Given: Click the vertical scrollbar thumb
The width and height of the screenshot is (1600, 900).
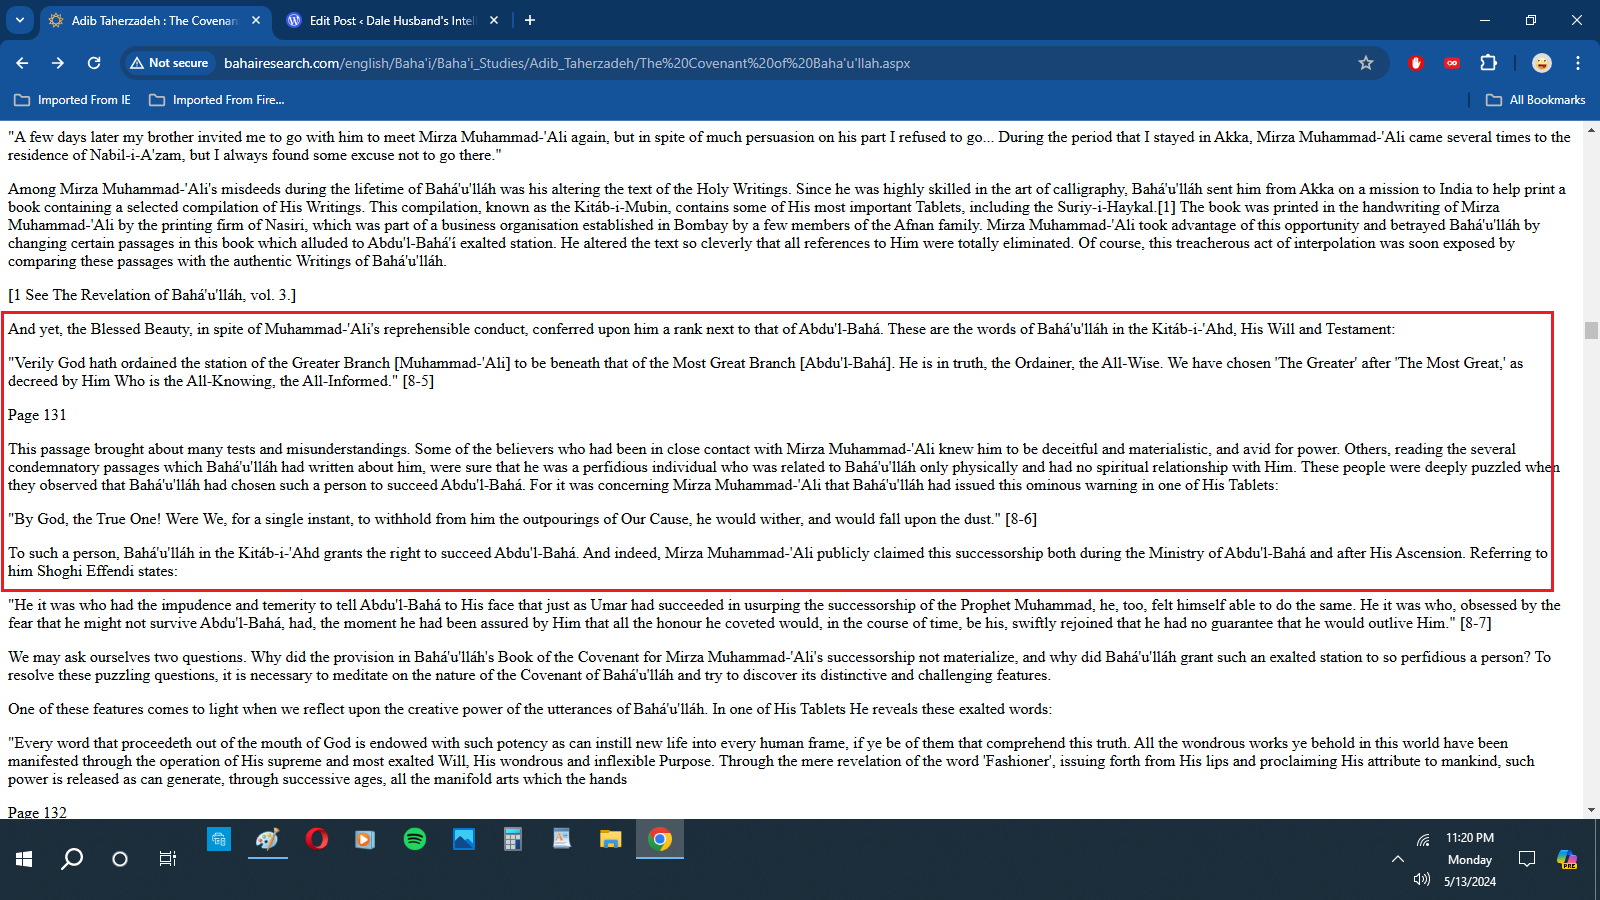Looking at the screenshot, I should coord(1591,330).
